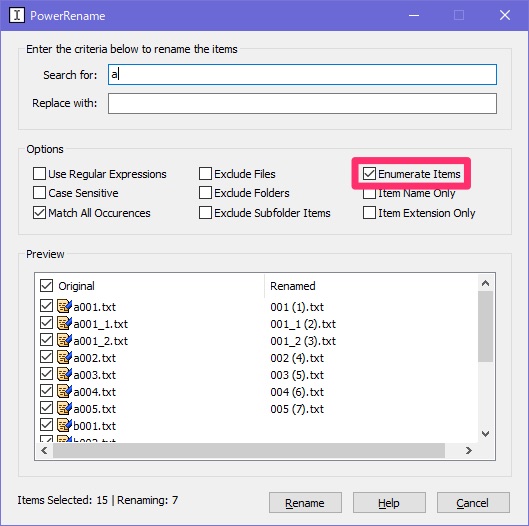The image size is (529, 526).
Task: Select the a005.txt file name
Action: coord(94,409)
